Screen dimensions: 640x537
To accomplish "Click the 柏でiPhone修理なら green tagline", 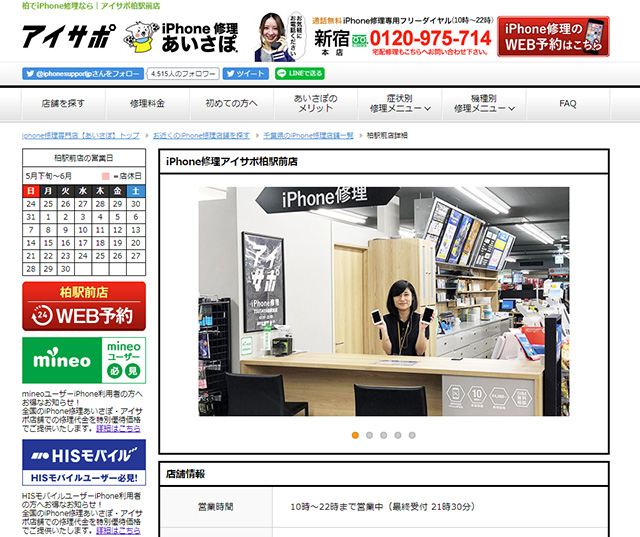I will pos(91,6).
